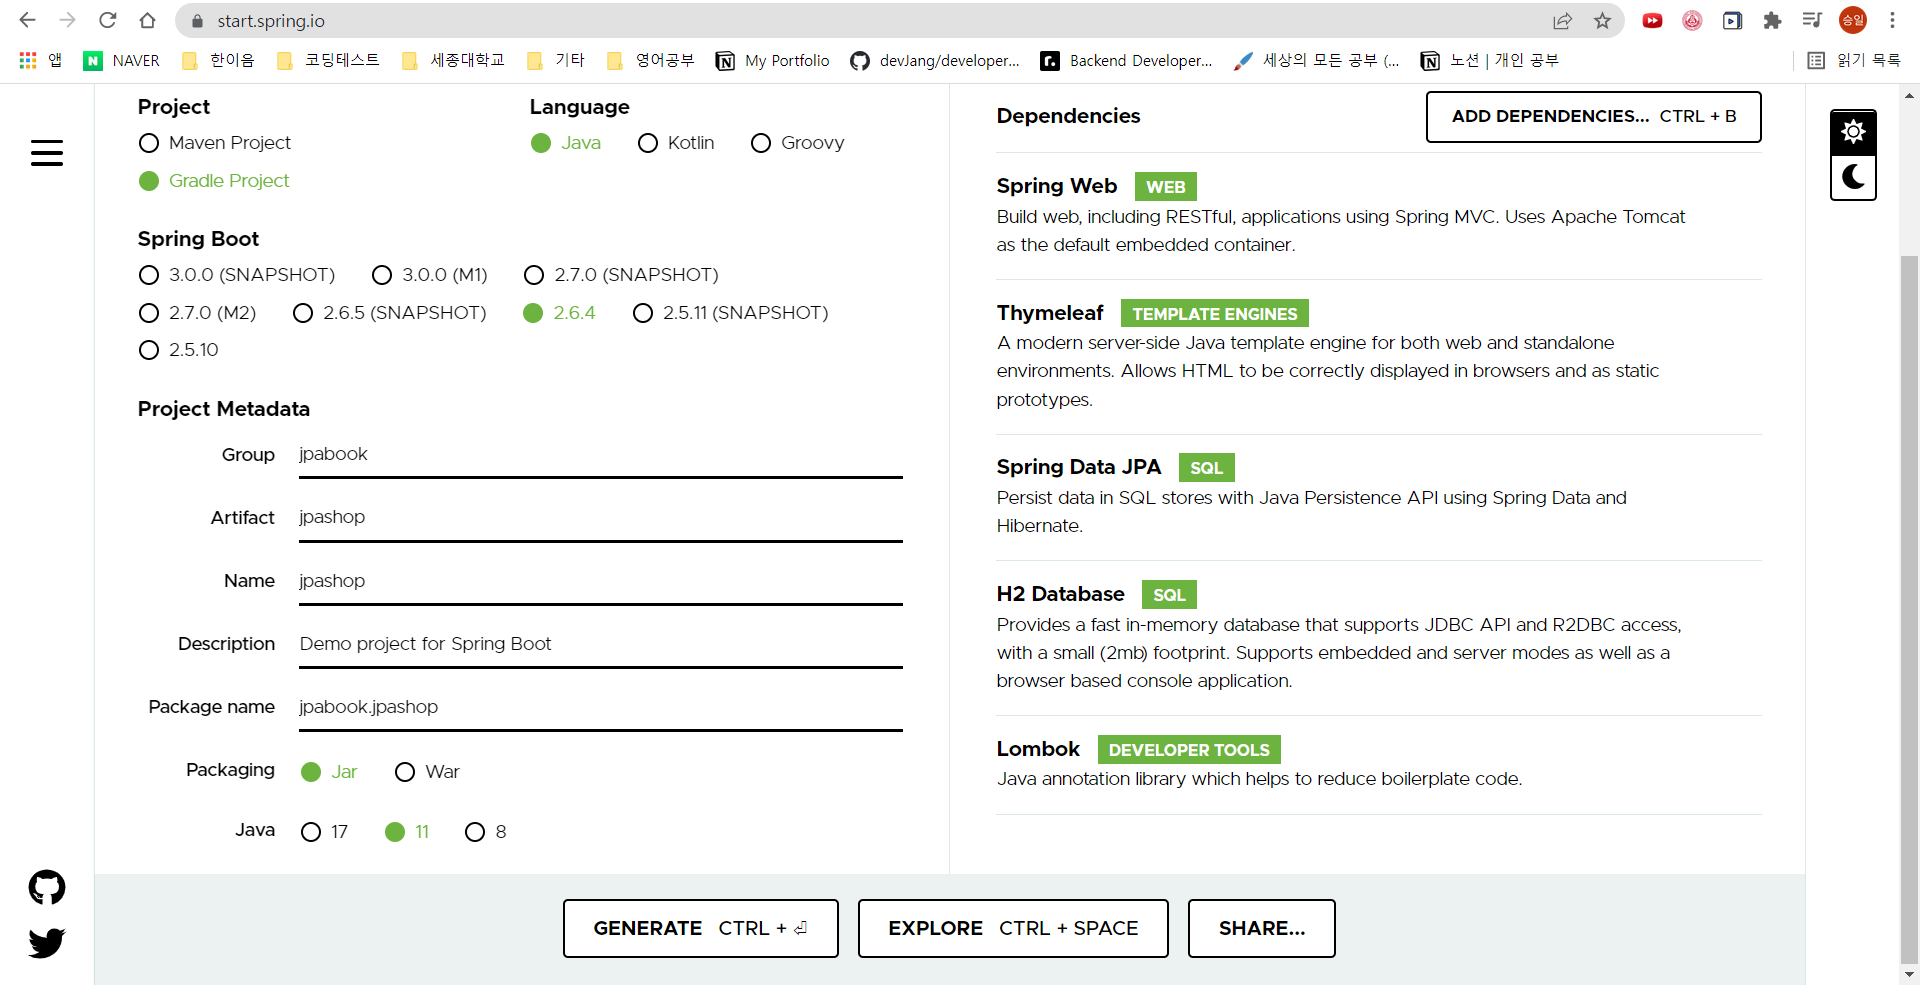Open the 코딩테스트 bookmark folder

point(329,61)
